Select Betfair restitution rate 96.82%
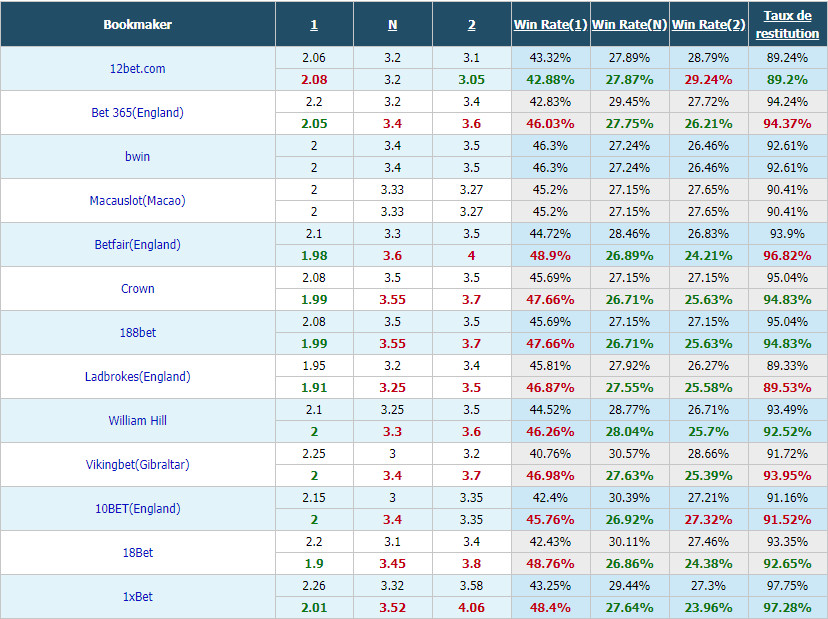This screenshot has width=828, height=619. (x=787, y=256)
